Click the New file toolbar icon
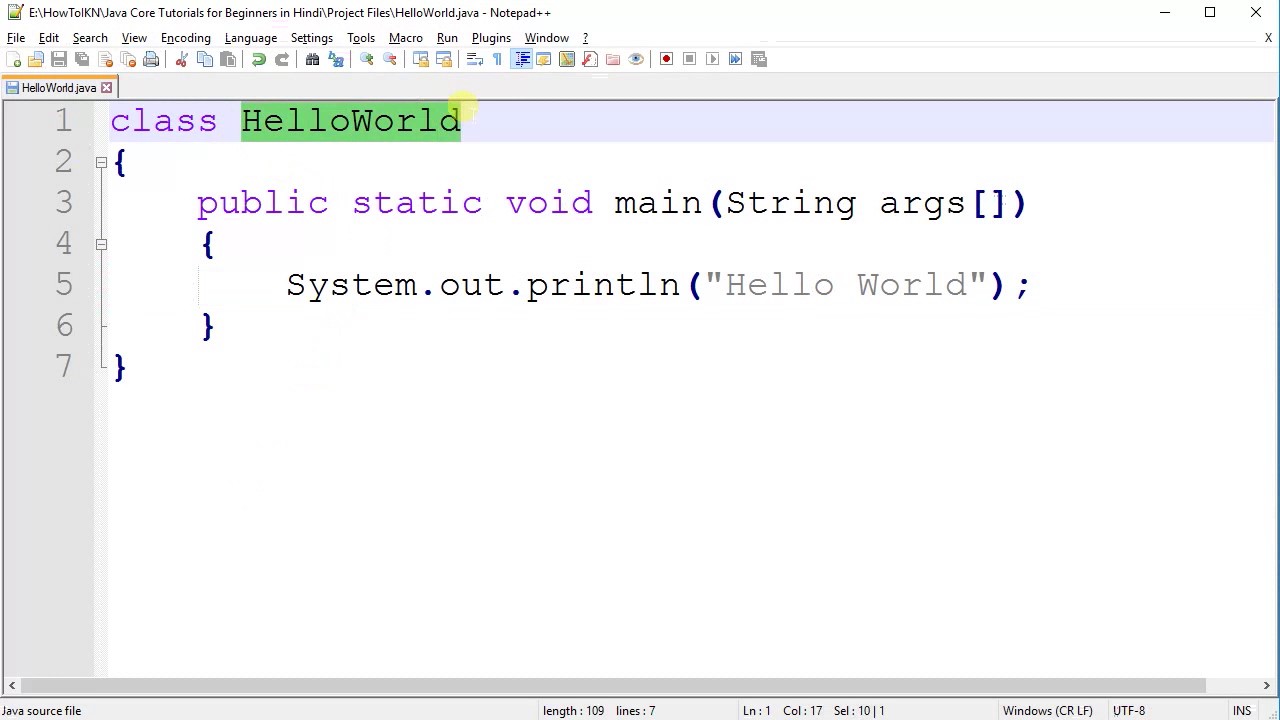Image resolution: width=1280 pixels, height=720 pixels. pos(13,59)
